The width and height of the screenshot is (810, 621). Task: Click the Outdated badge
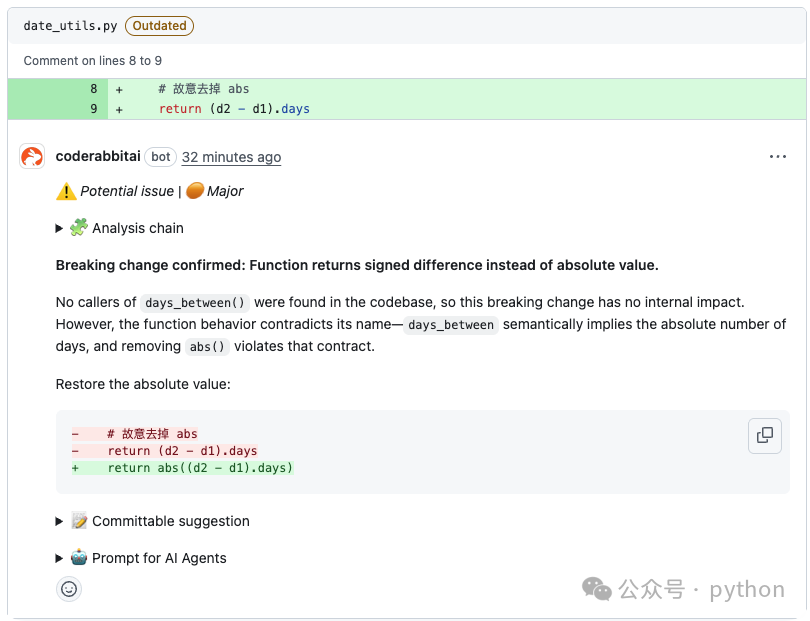pos(159,26)
